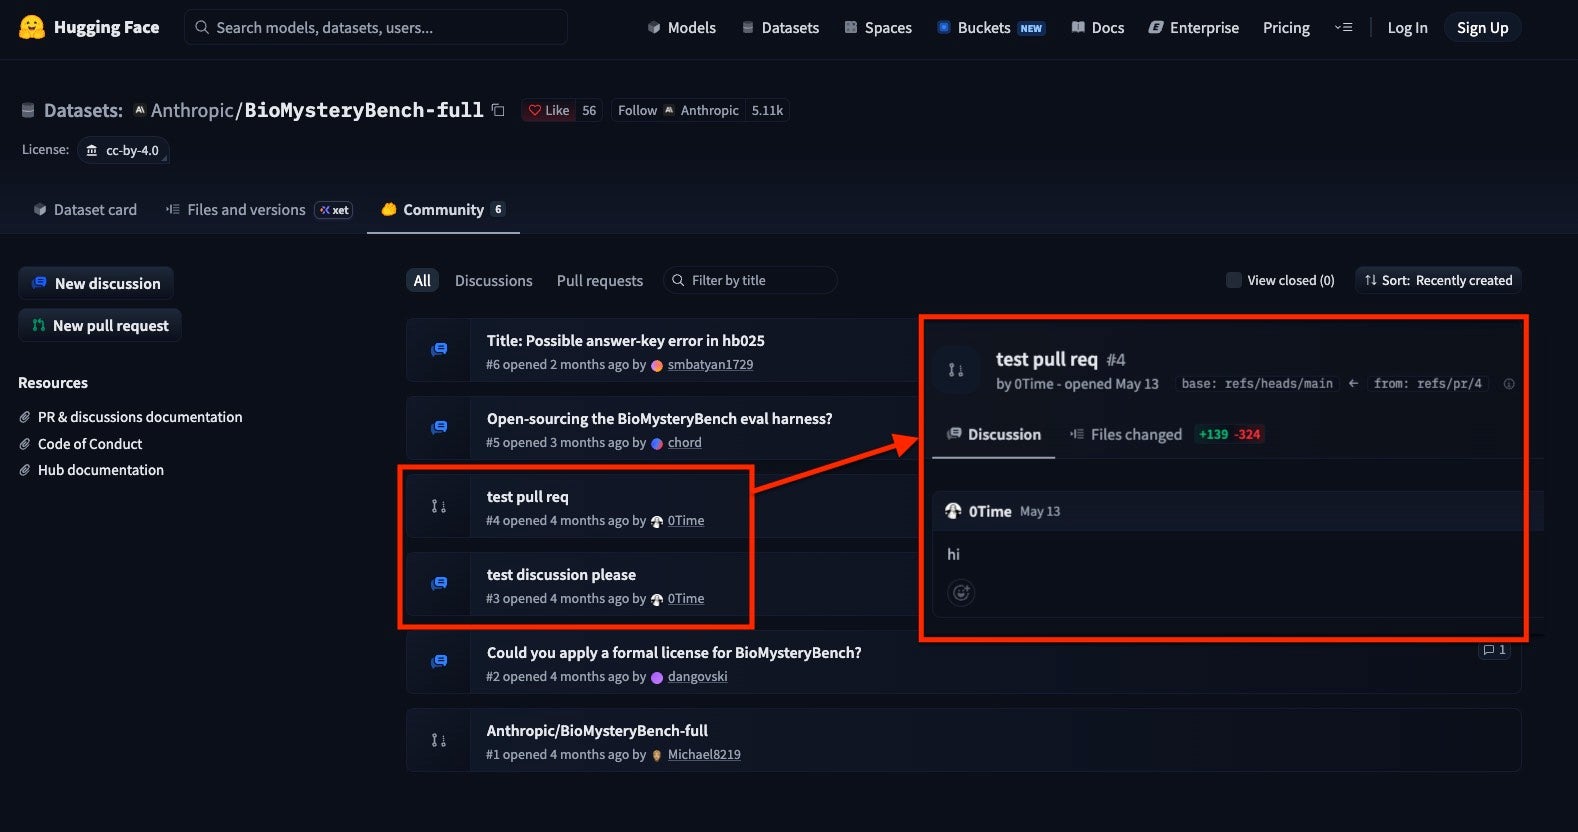Click the Anthropic avatar beside the dataset title
This screenshot has width=1578, height=832.
[140, 110]
